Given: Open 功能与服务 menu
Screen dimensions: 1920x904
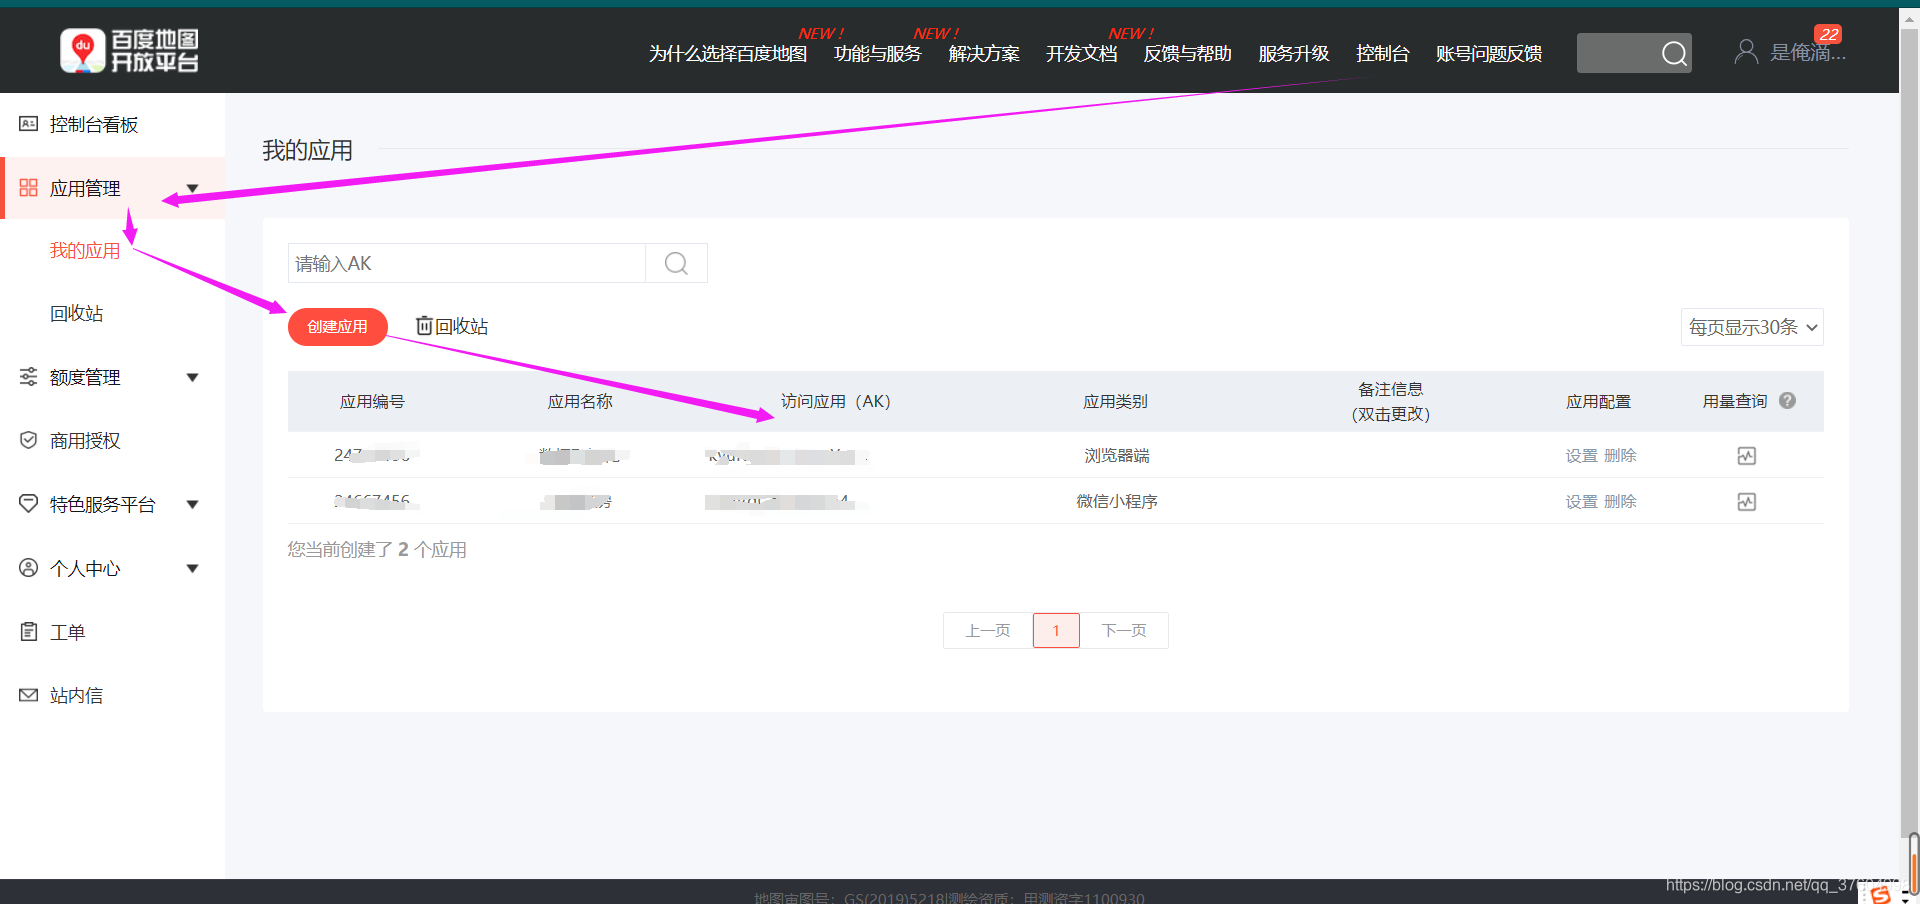Looking at the screenshot, I should point(877,53).
